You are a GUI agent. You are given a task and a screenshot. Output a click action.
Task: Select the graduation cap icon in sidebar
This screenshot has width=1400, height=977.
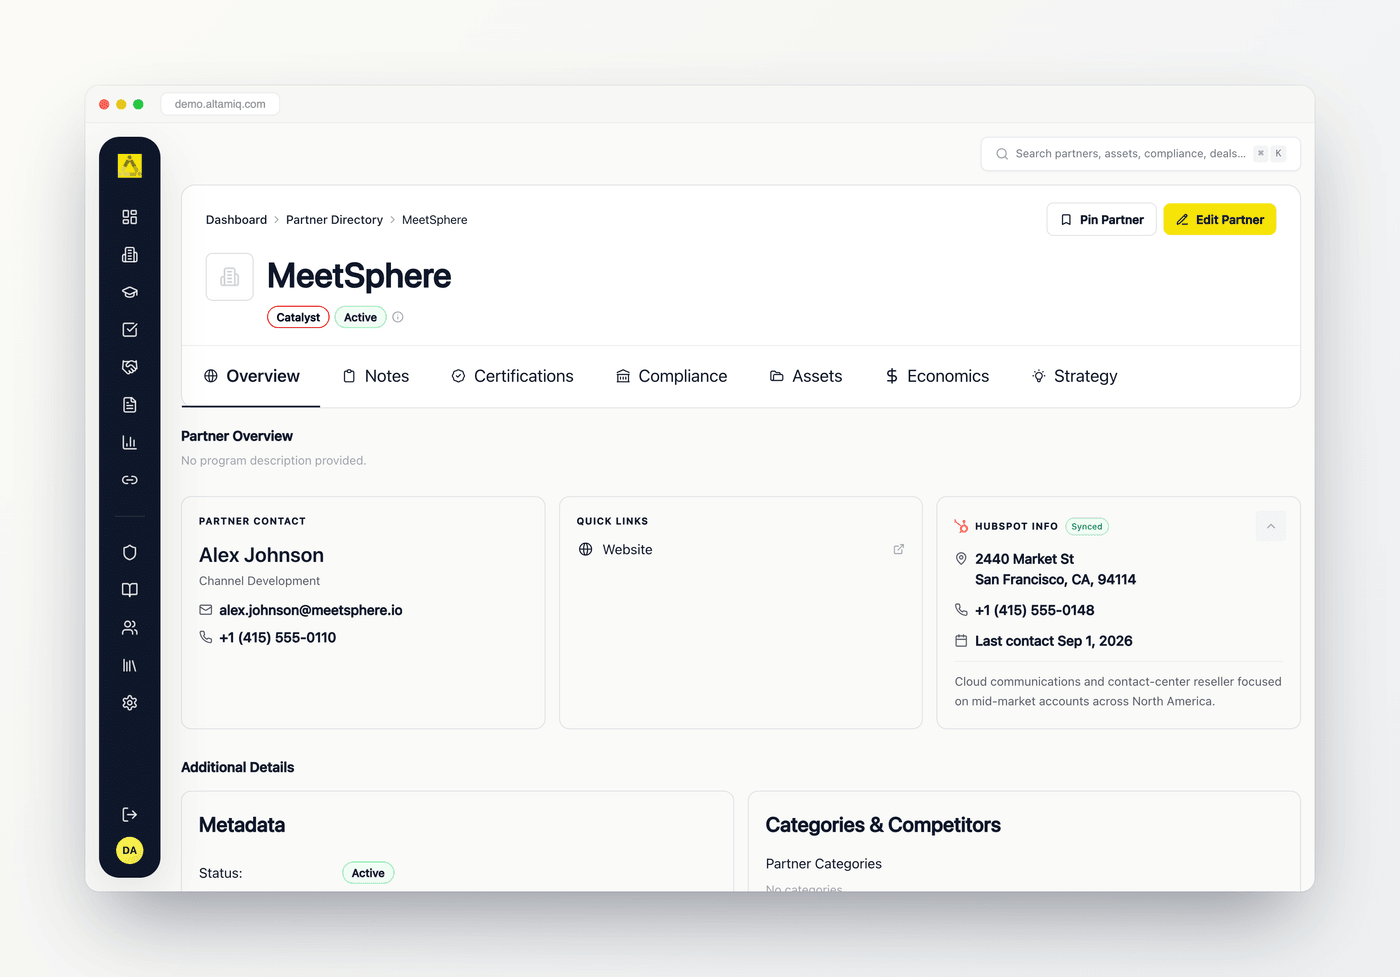[130, 292]
